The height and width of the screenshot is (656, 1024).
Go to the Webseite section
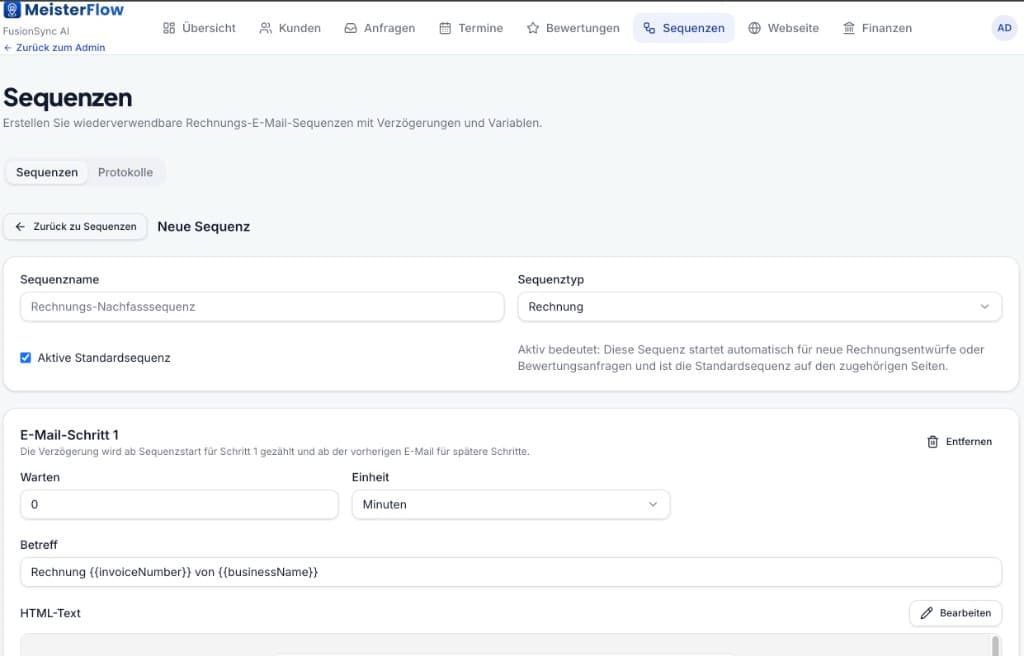[783, 28]
